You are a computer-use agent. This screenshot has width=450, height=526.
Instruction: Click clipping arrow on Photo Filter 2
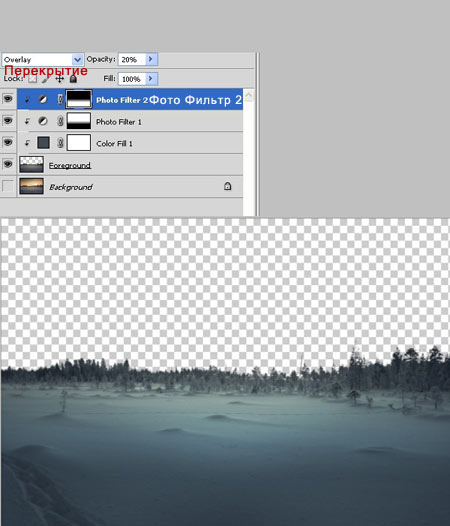point(27,100)
